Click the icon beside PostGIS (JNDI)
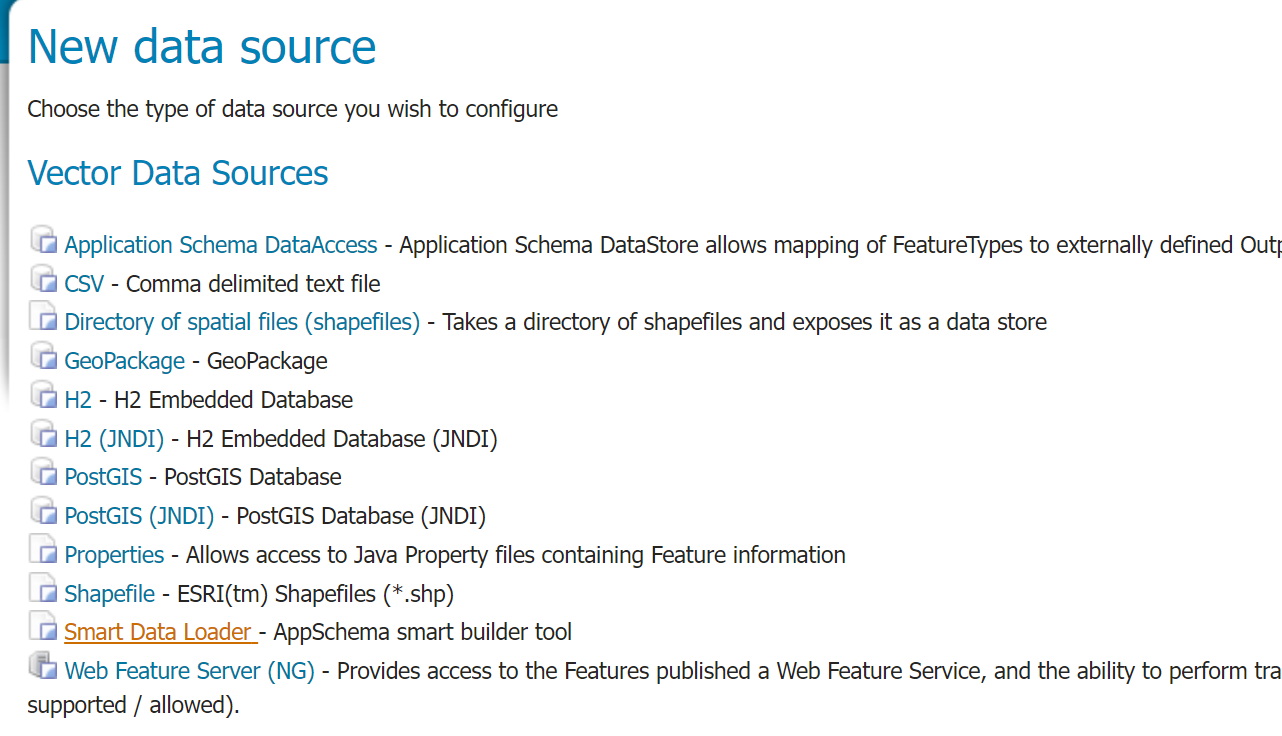Image resolution: width=1282 pixels, height=736 pixels. [x=43, y=512]
